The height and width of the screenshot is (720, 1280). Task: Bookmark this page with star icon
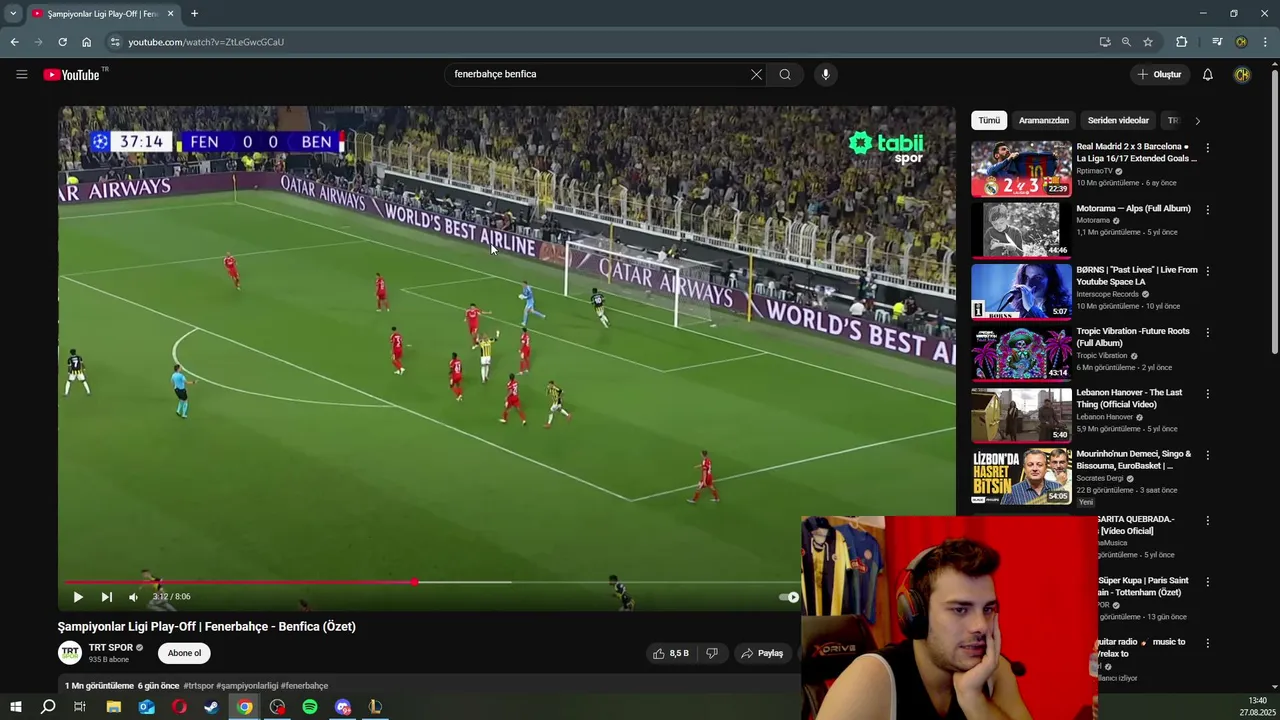(1148, 42)
